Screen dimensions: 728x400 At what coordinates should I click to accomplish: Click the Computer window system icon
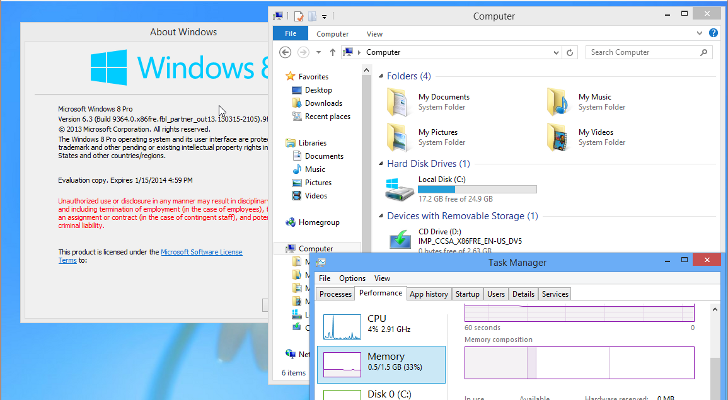point(278,16)
